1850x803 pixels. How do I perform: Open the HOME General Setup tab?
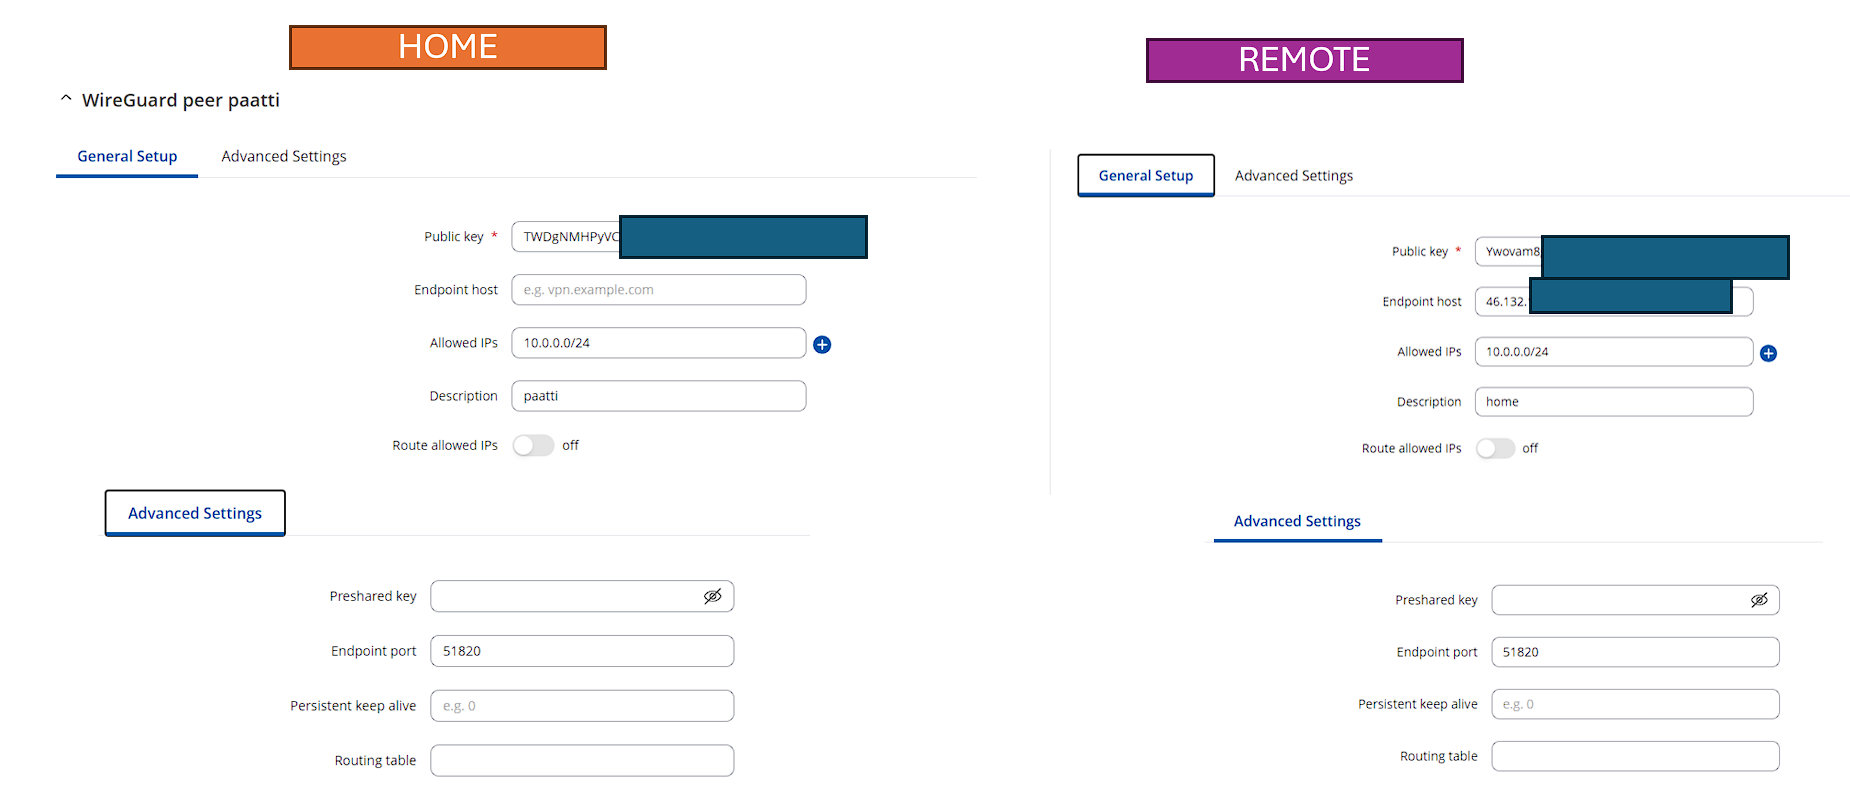[127, 156]
